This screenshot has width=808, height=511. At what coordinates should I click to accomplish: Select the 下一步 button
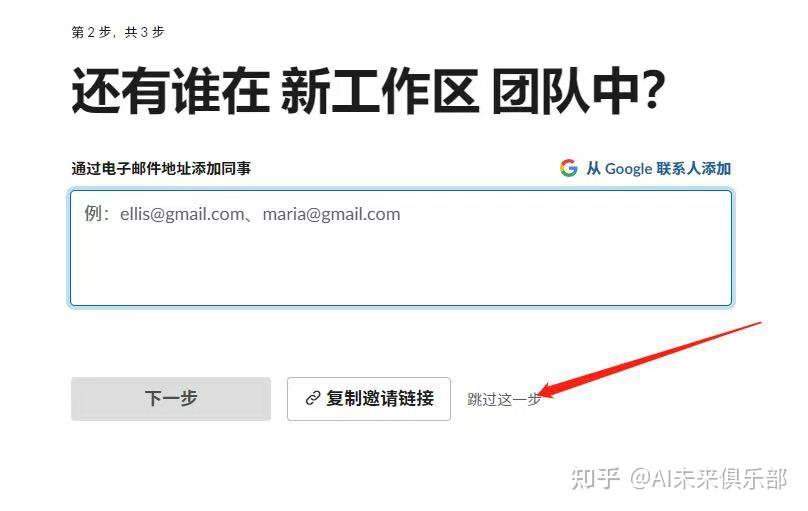pos(171,399)
